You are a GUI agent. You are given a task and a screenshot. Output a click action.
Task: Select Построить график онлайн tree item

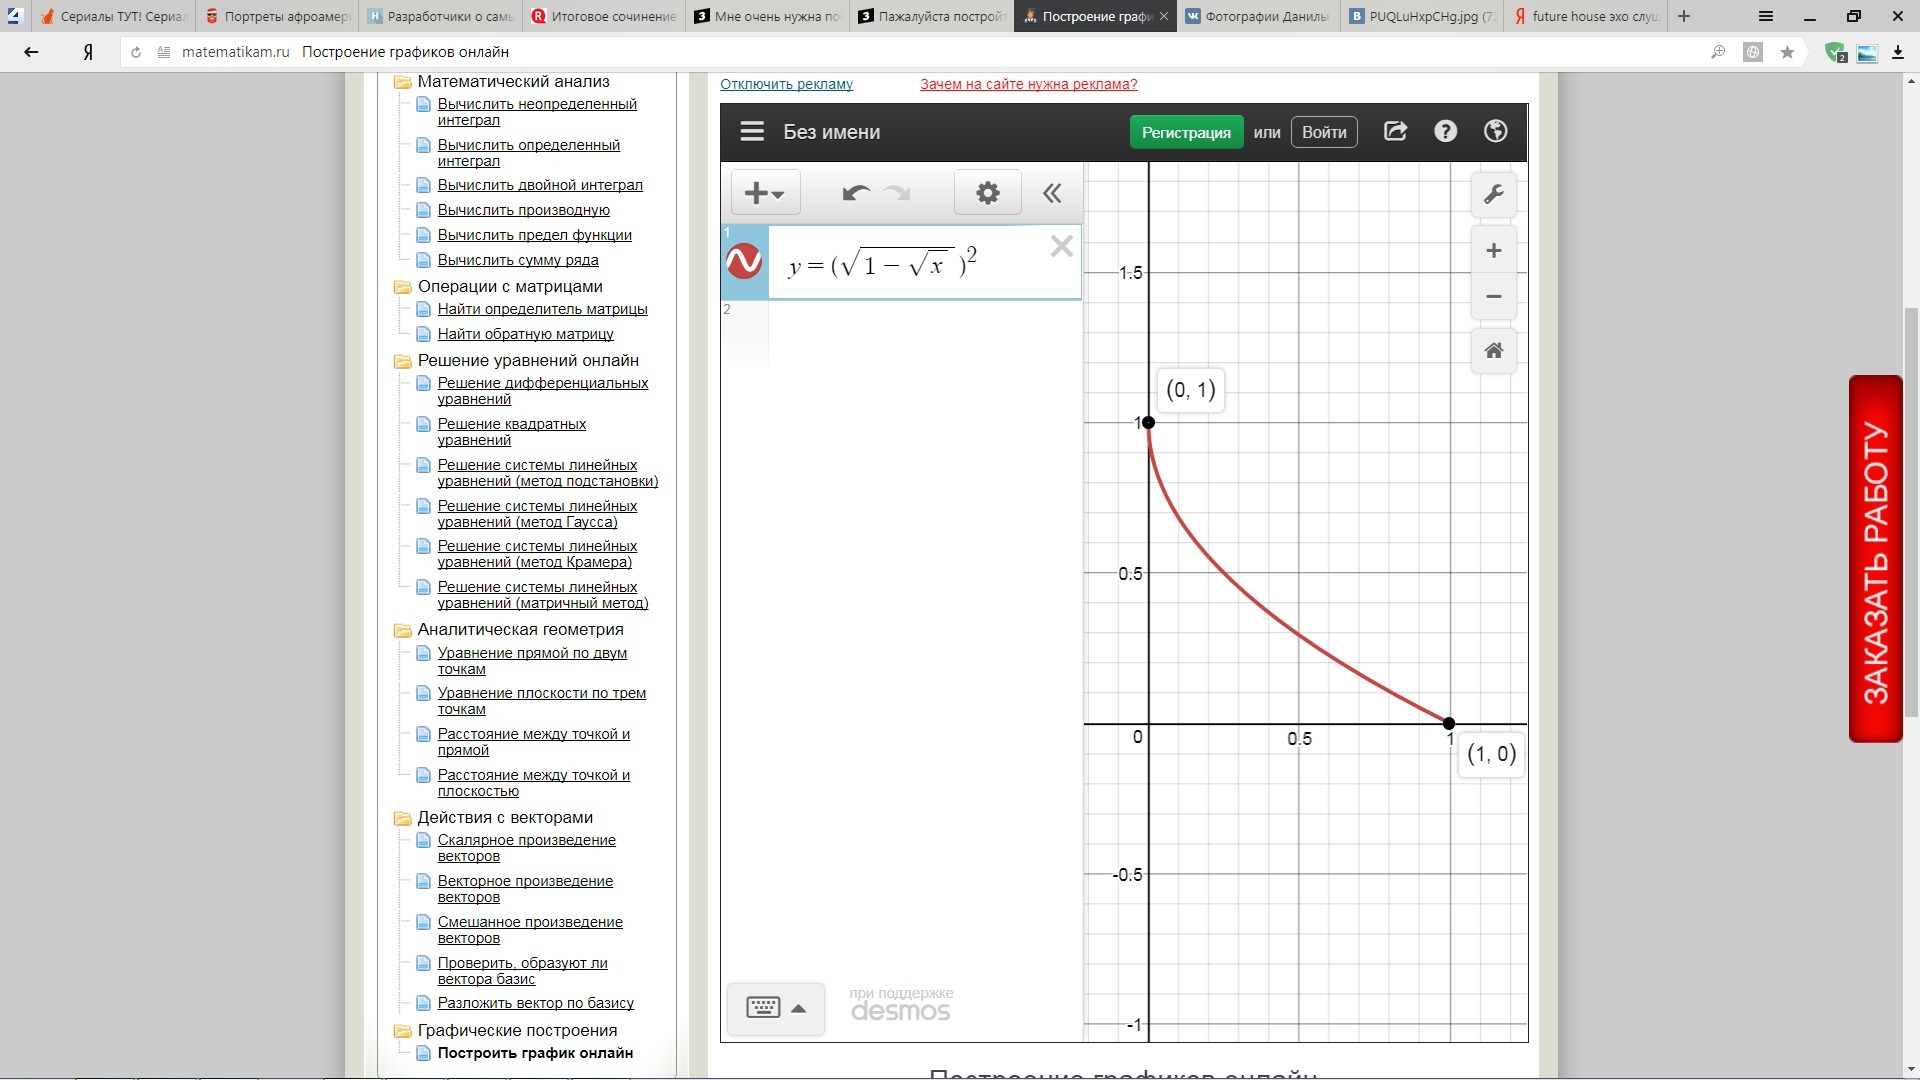[535, 1053]
